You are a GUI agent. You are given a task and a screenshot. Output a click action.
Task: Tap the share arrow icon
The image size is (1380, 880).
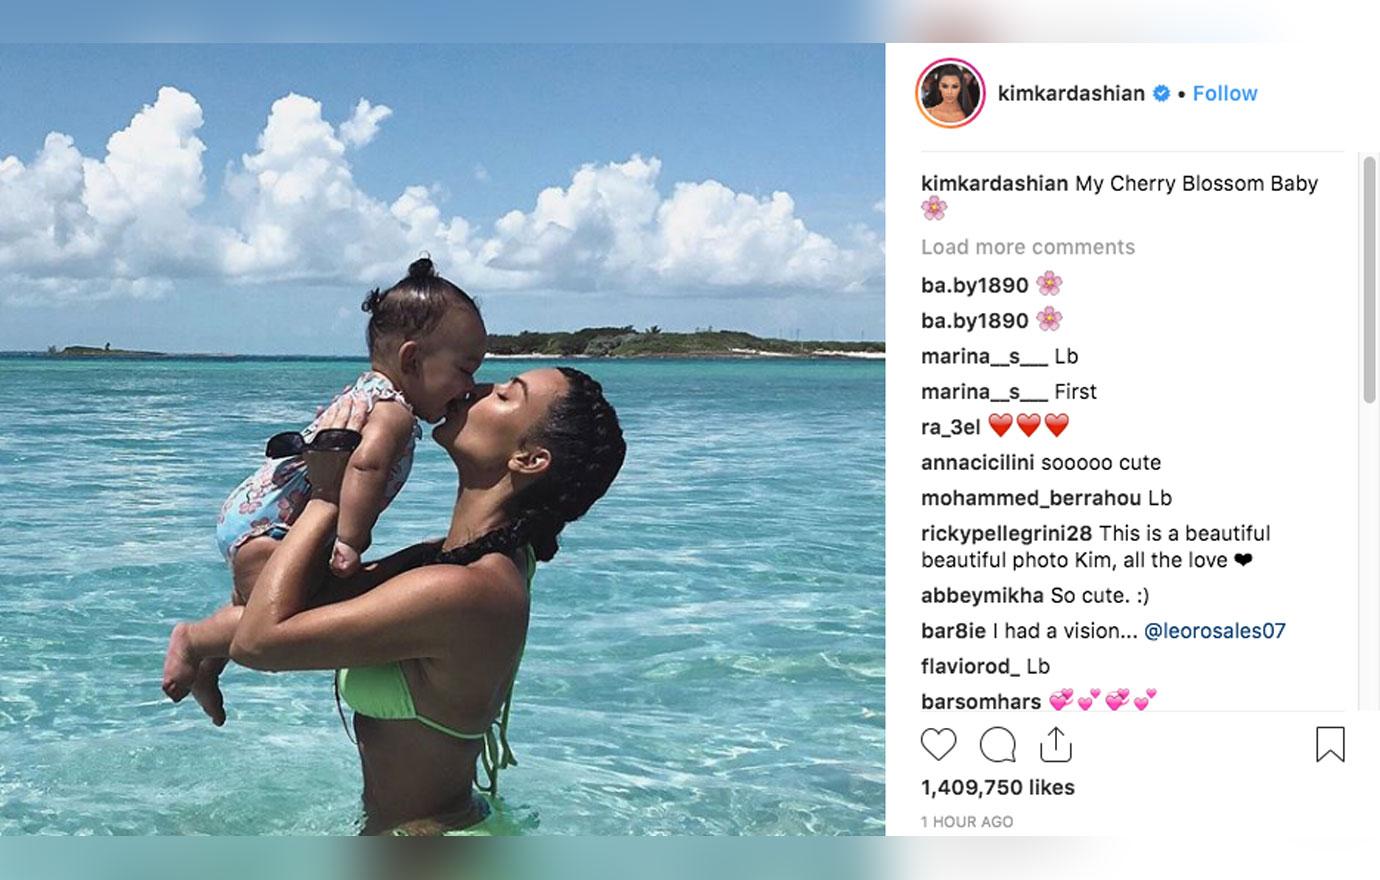pos(1056,744)
